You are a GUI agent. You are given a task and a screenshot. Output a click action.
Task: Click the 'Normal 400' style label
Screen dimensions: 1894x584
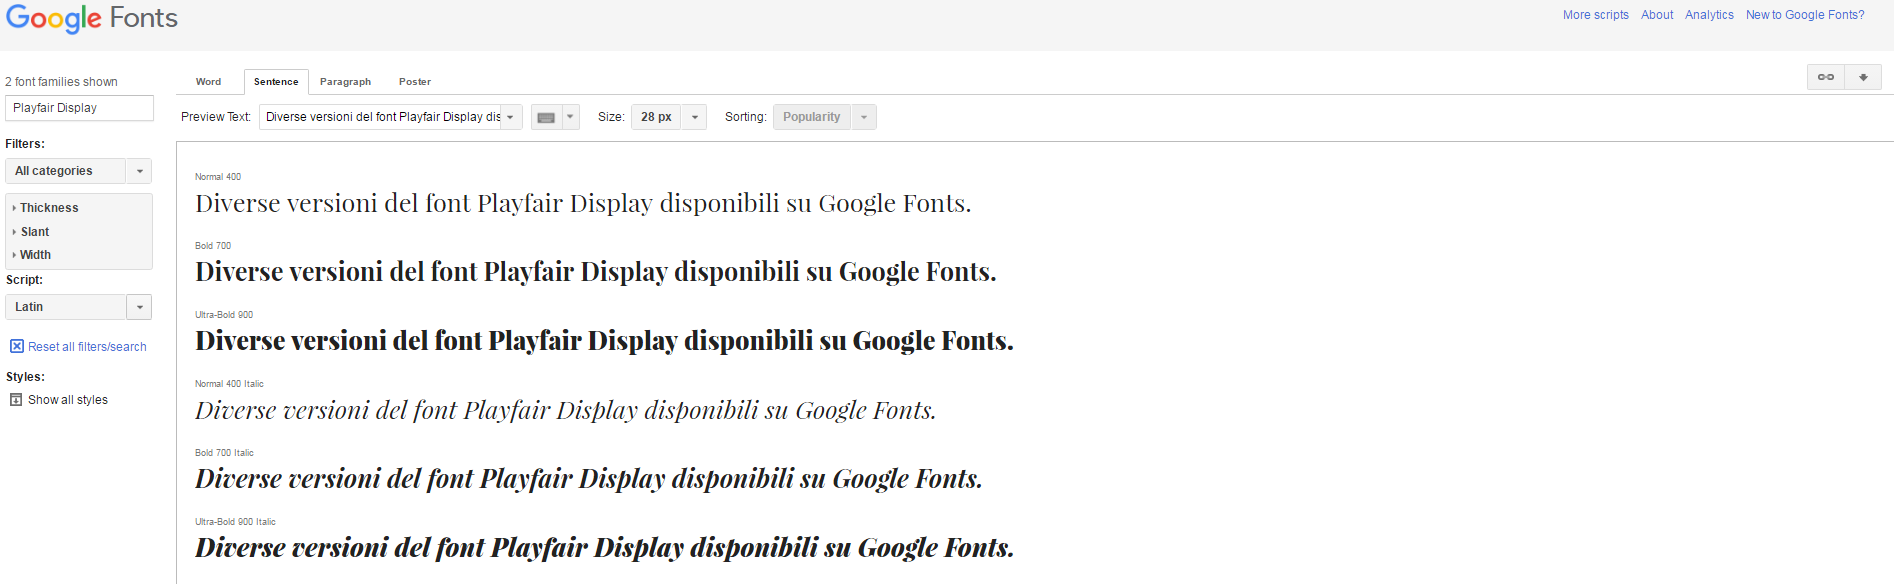pos(218,177)
